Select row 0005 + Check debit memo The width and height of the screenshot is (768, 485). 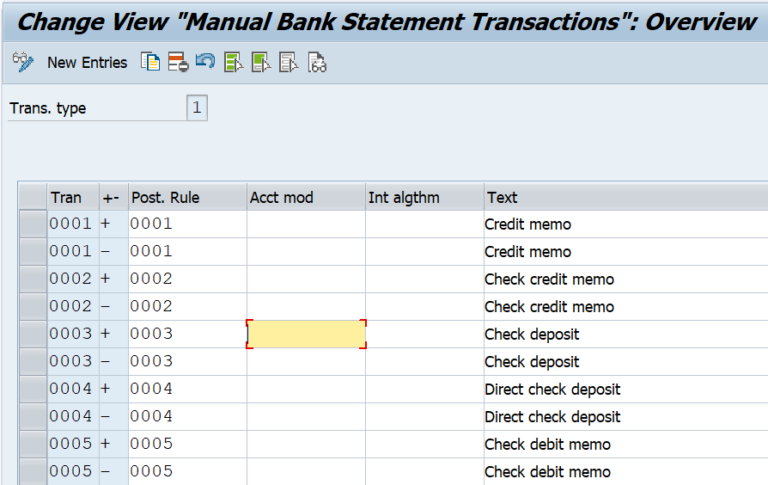click(x=33, y=444)
